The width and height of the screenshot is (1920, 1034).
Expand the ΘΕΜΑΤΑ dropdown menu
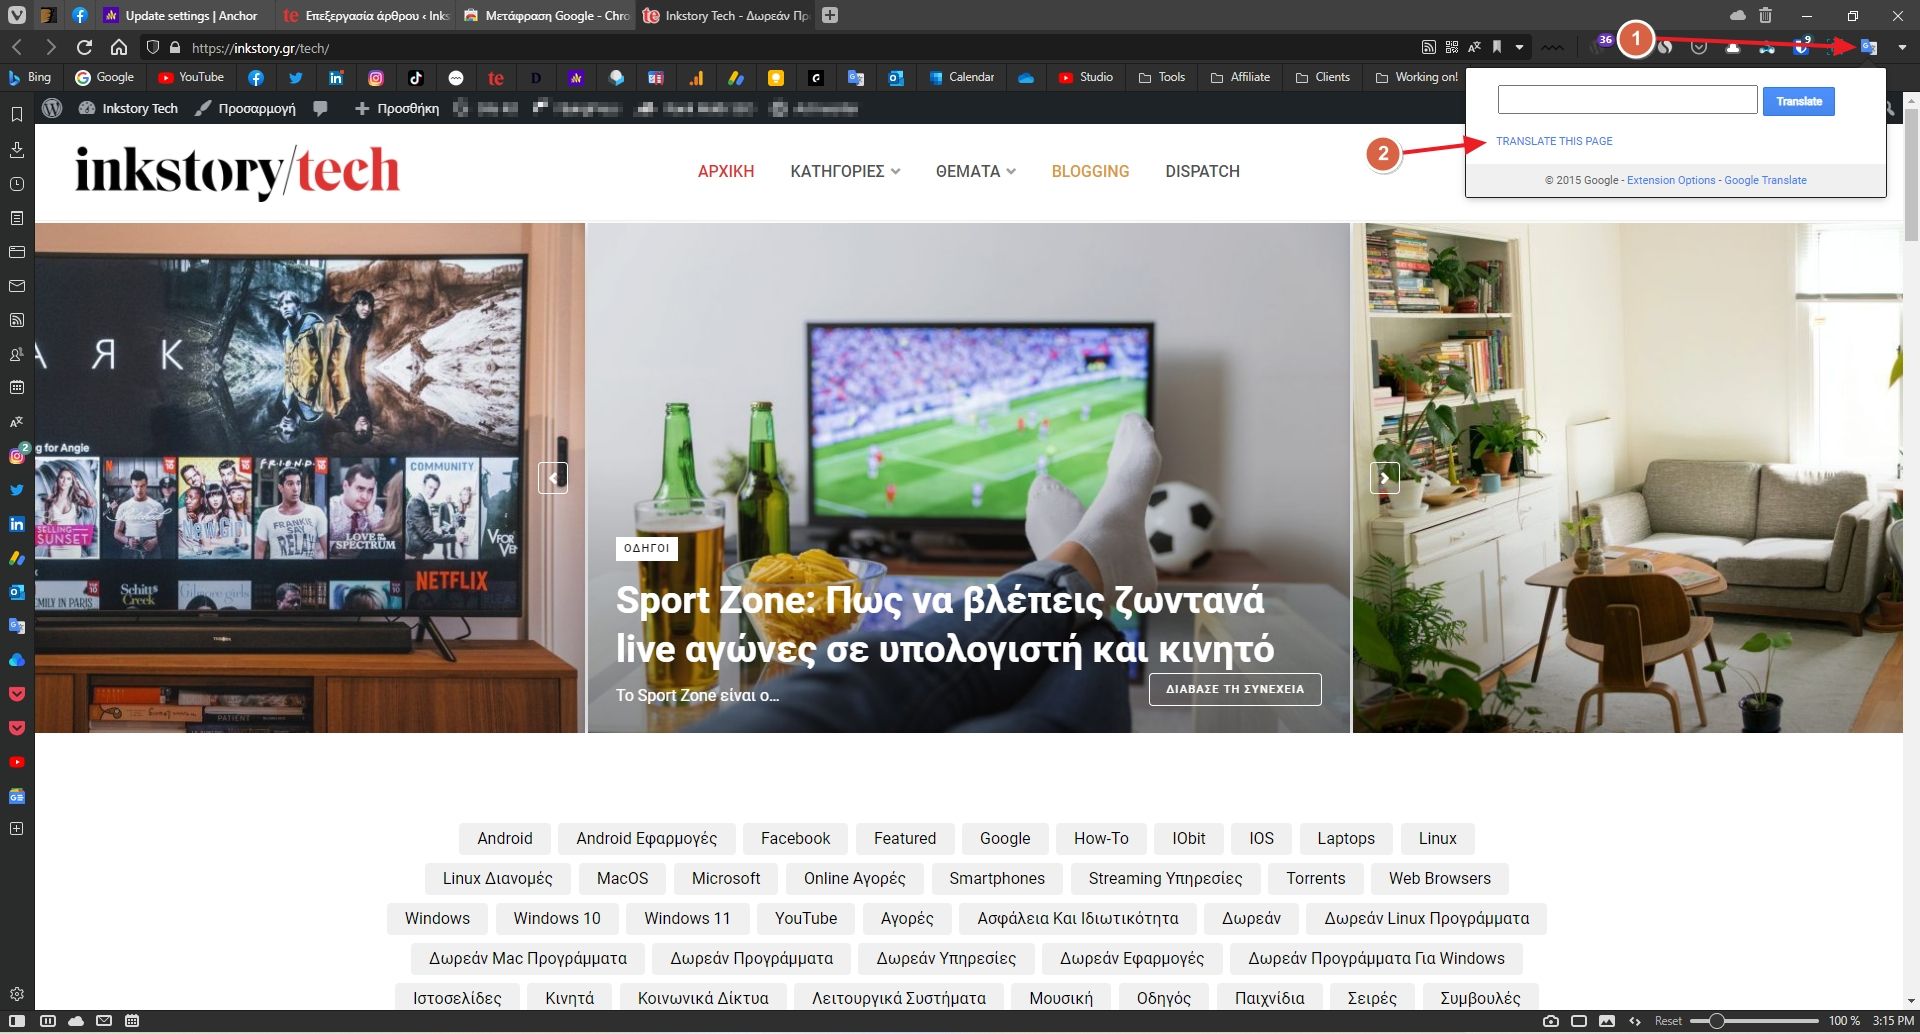[974, 171]
